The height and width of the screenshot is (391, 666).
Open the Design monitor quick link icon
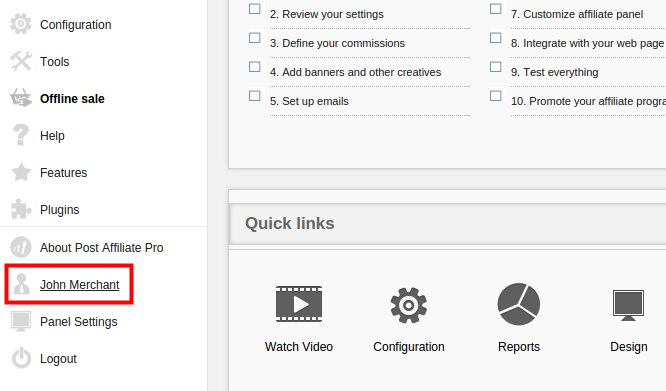coord(628,305)
